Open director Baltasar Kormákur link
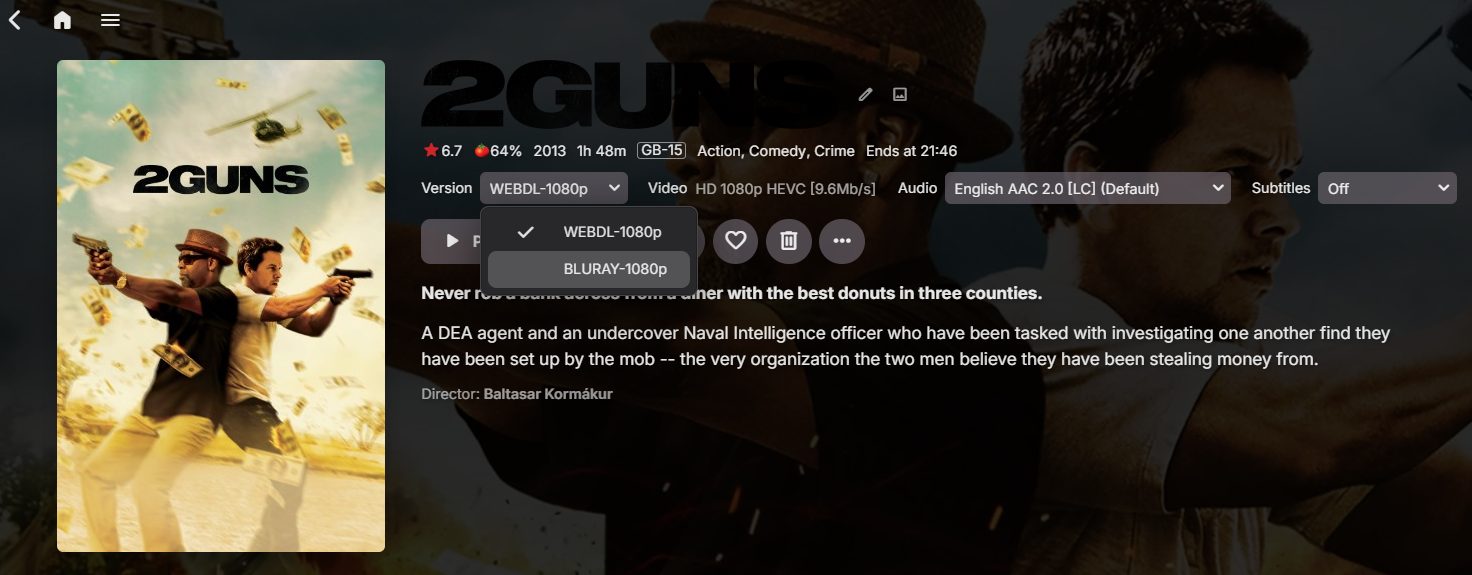Screen dimensions: 1472x575 point(548,394)
